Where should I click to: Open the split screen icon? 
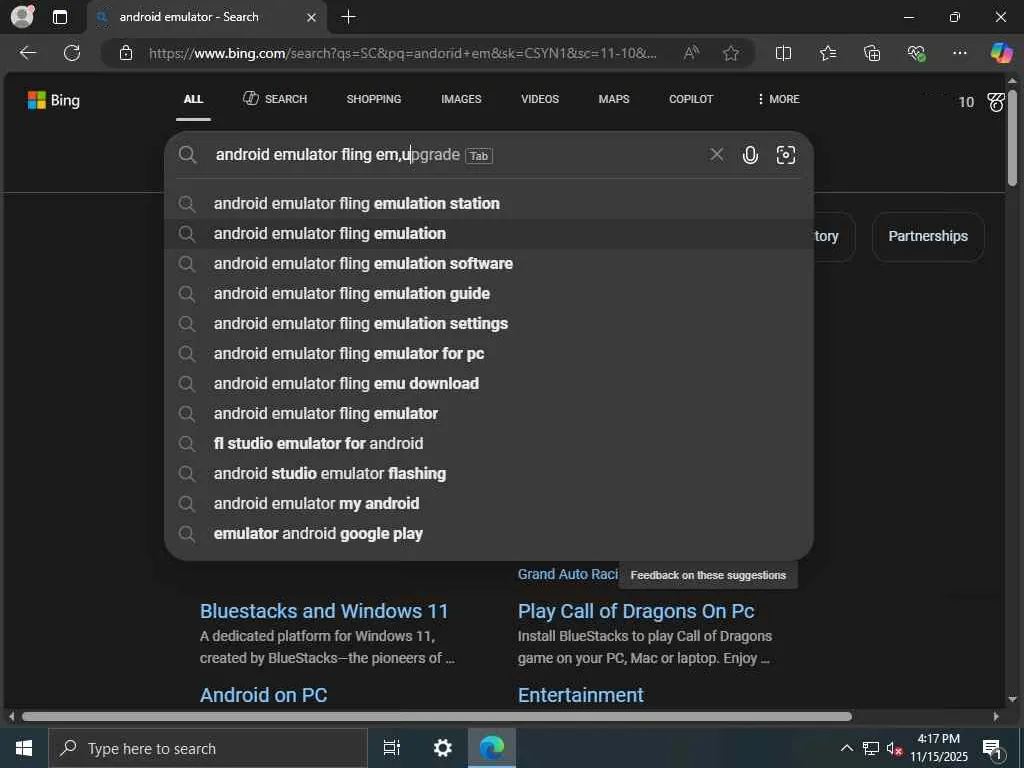[x=783, y=53]
